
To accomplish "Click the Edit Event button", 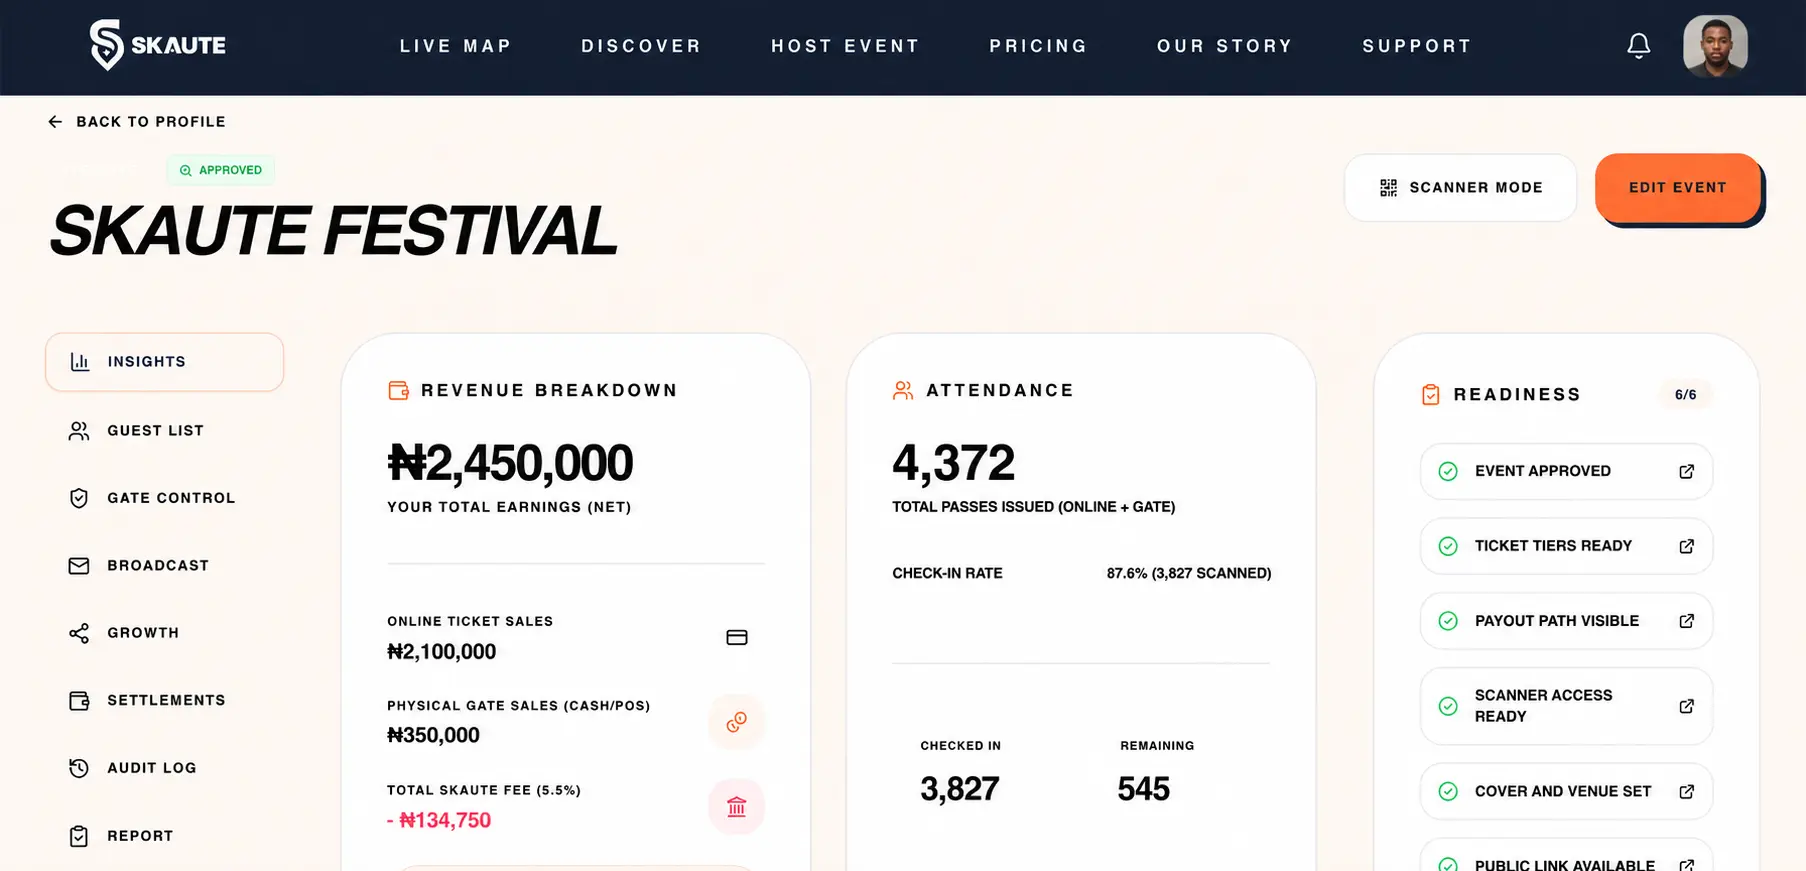I will [x=1678, y=188].
